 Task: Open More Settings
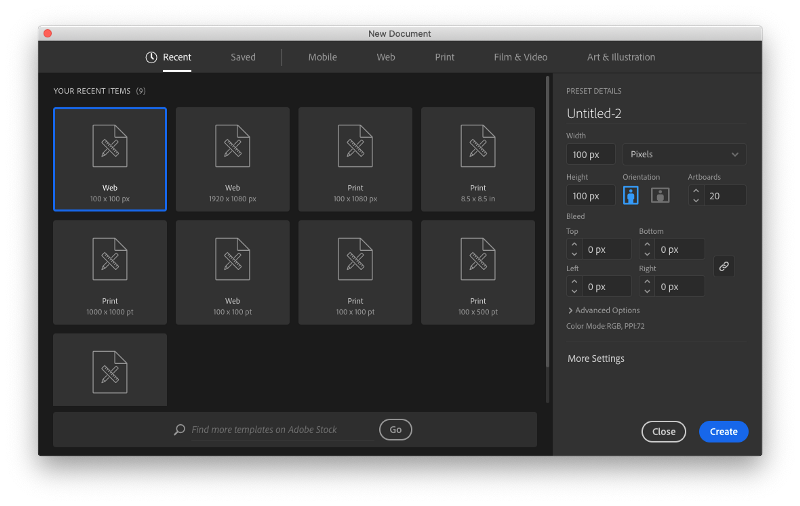tap(596, 359)
